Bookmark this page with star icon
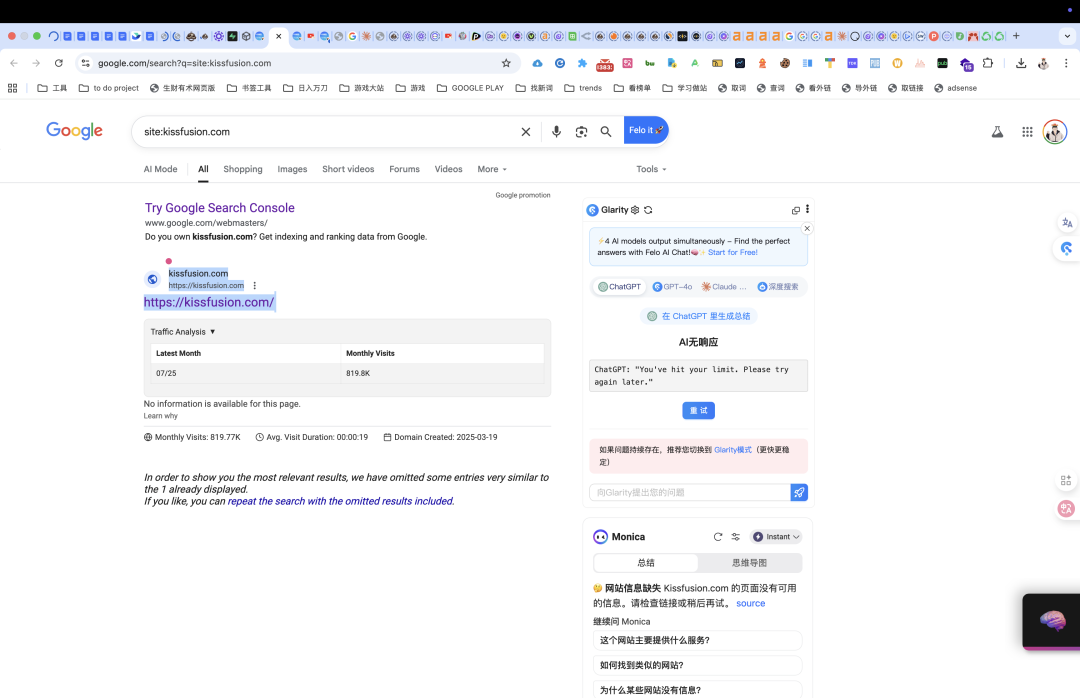The width and height of the screenshot is (1080, 698). click(x=506, y=63)
